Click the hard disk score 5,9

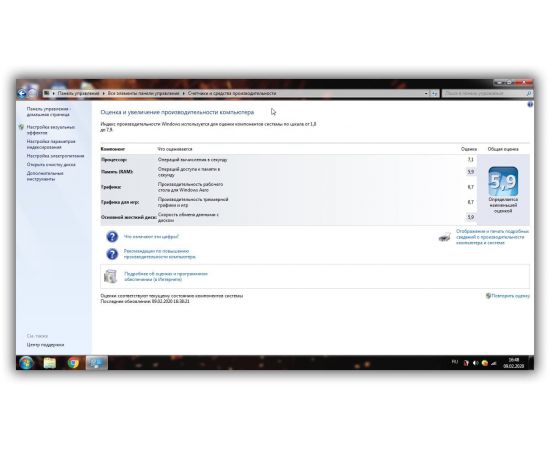coord(470,217)
